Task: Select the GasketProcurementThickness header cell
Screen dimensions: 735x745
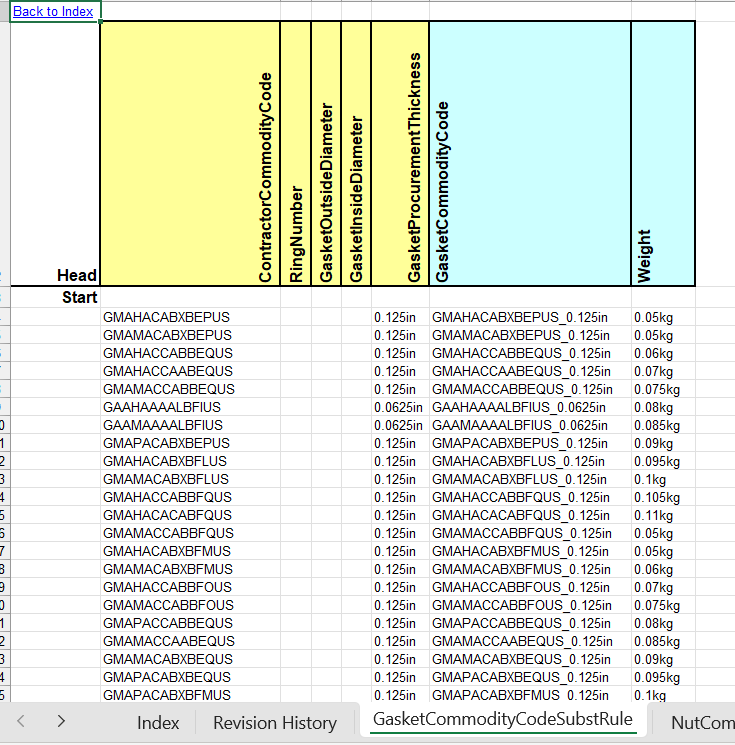Action: click(400, 153)
